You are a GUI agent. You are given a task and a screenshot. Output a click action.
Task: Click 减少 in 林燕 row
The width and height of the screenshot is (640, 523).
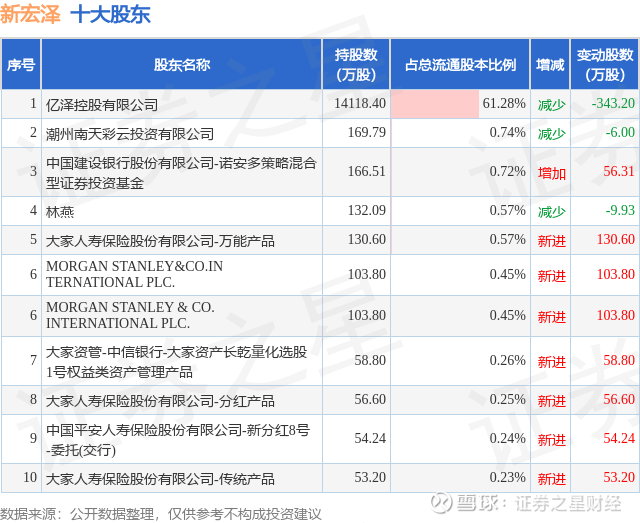(x=551, y=212)
